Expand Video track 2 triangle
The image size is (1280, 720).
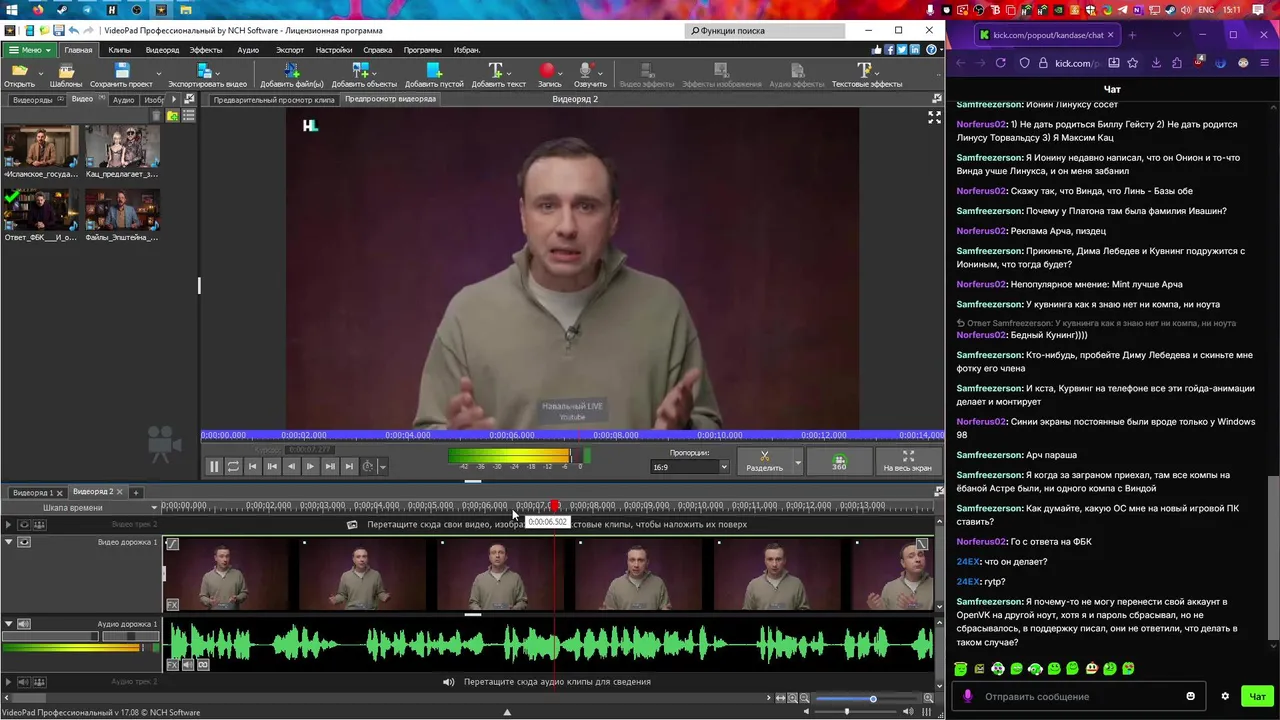click(x=8, y=524)
